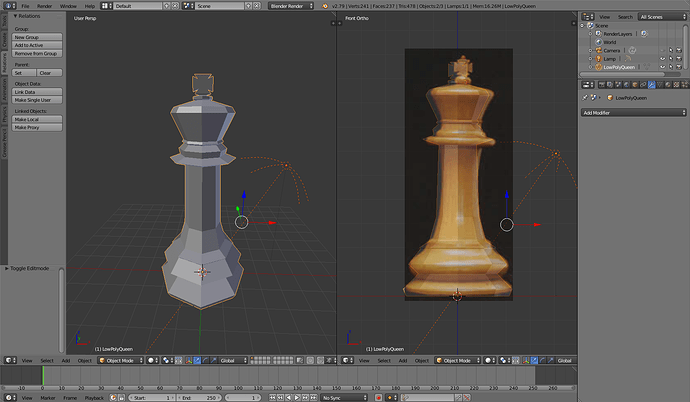Click the Camera object icon in outliner
690x402 pixels.
click(x=598, y=51)
